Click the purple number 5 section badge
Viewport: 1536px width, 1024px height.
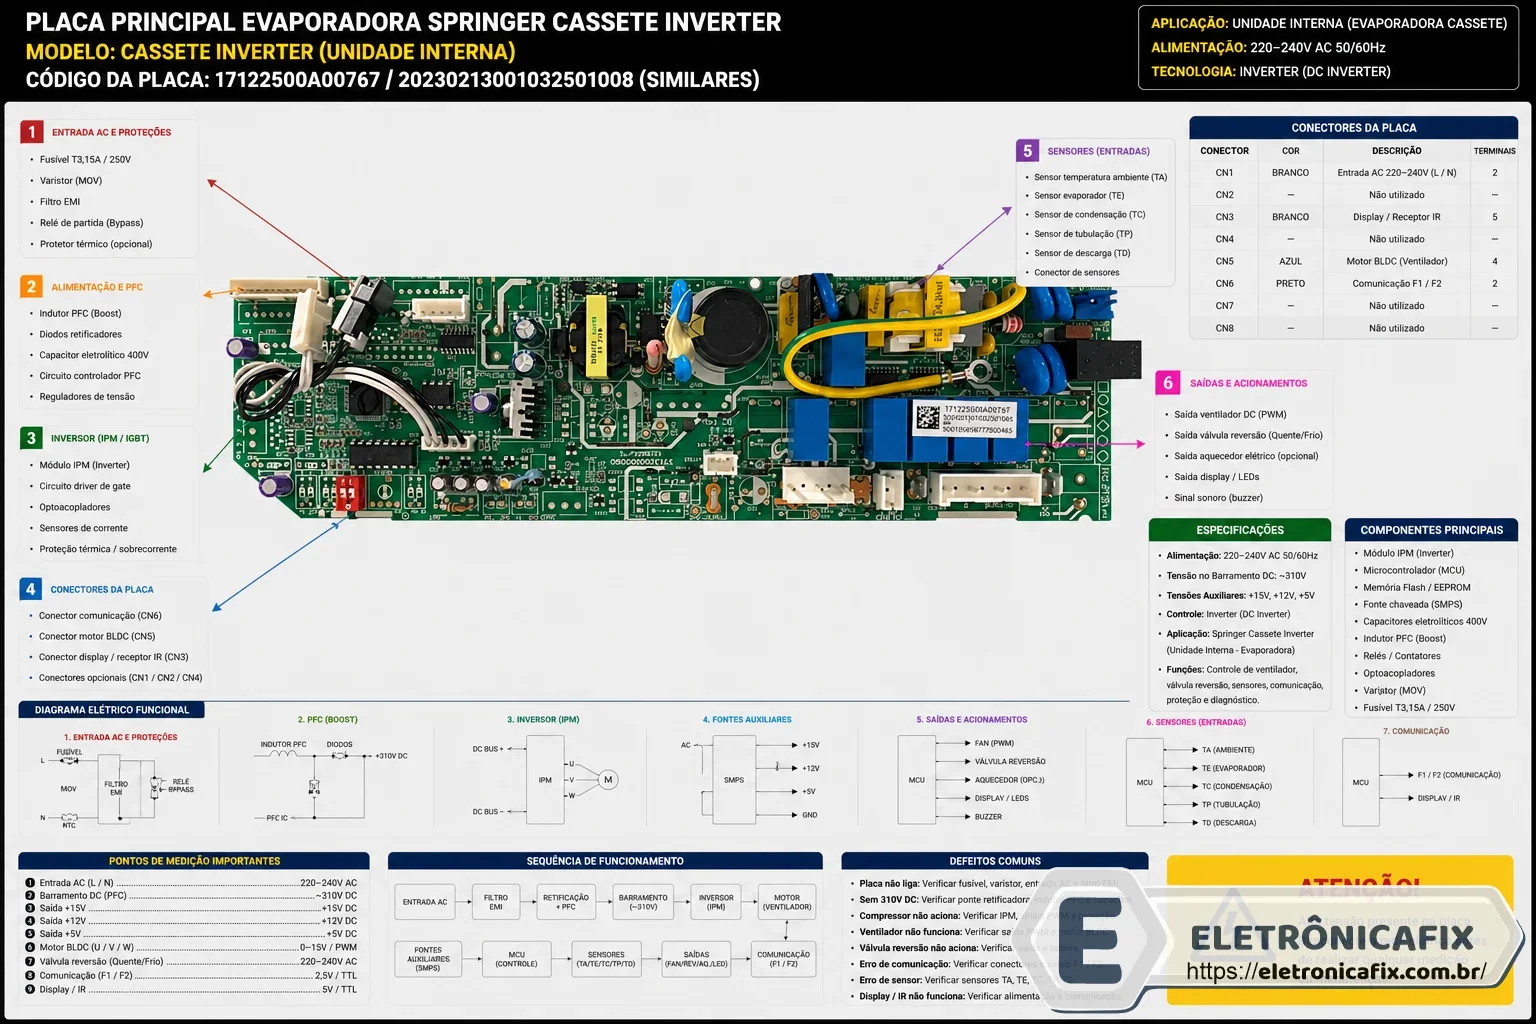click(1027, 151)
